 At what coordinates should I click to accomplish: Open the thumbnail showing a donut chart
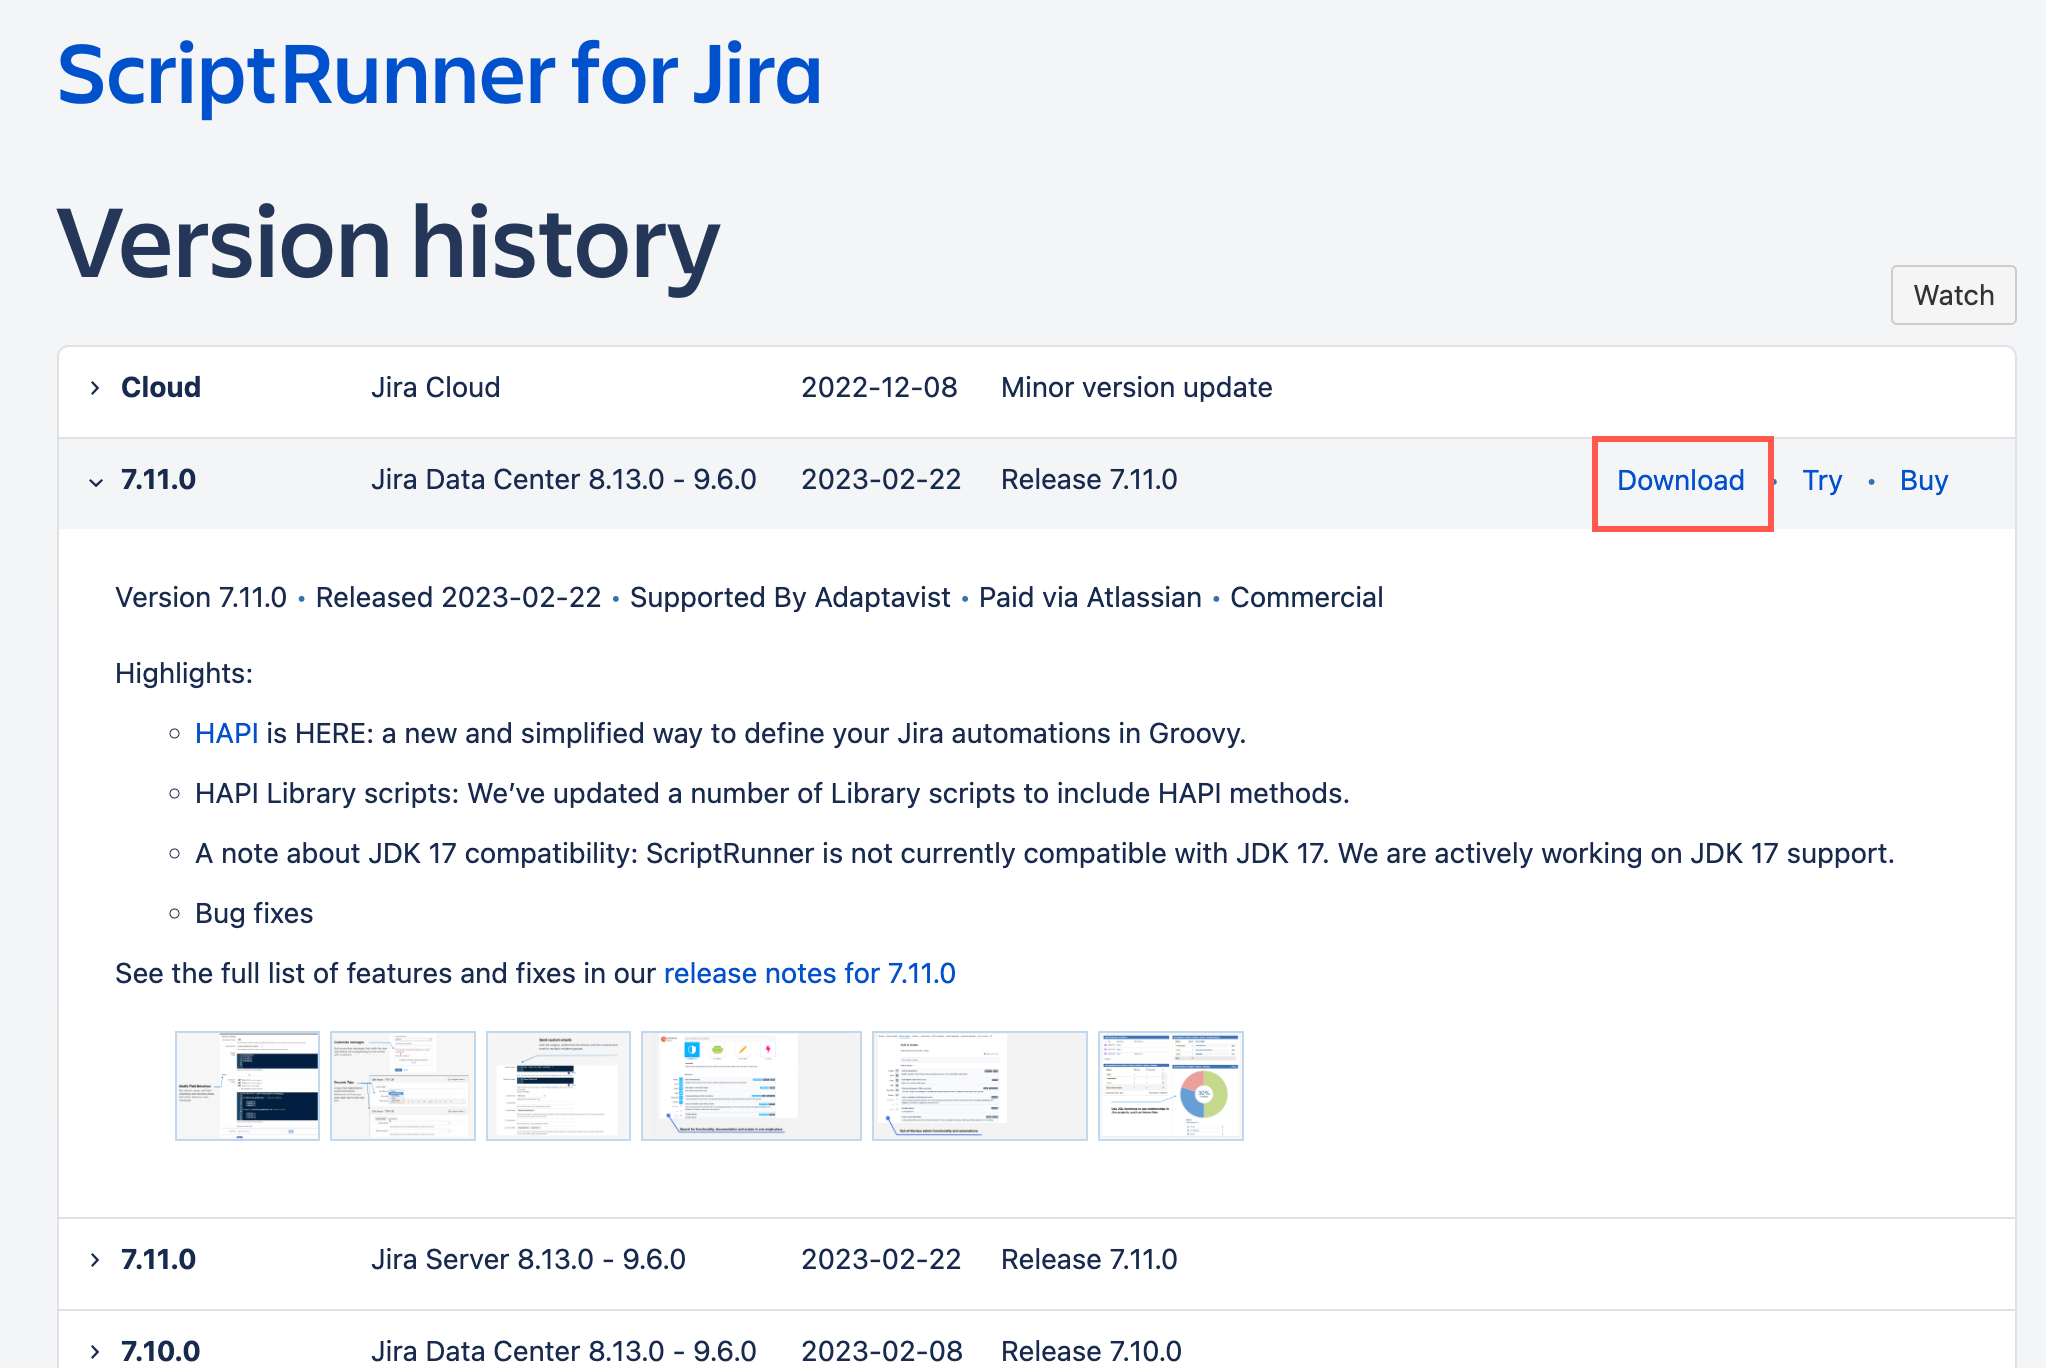pos(1170,1085)
